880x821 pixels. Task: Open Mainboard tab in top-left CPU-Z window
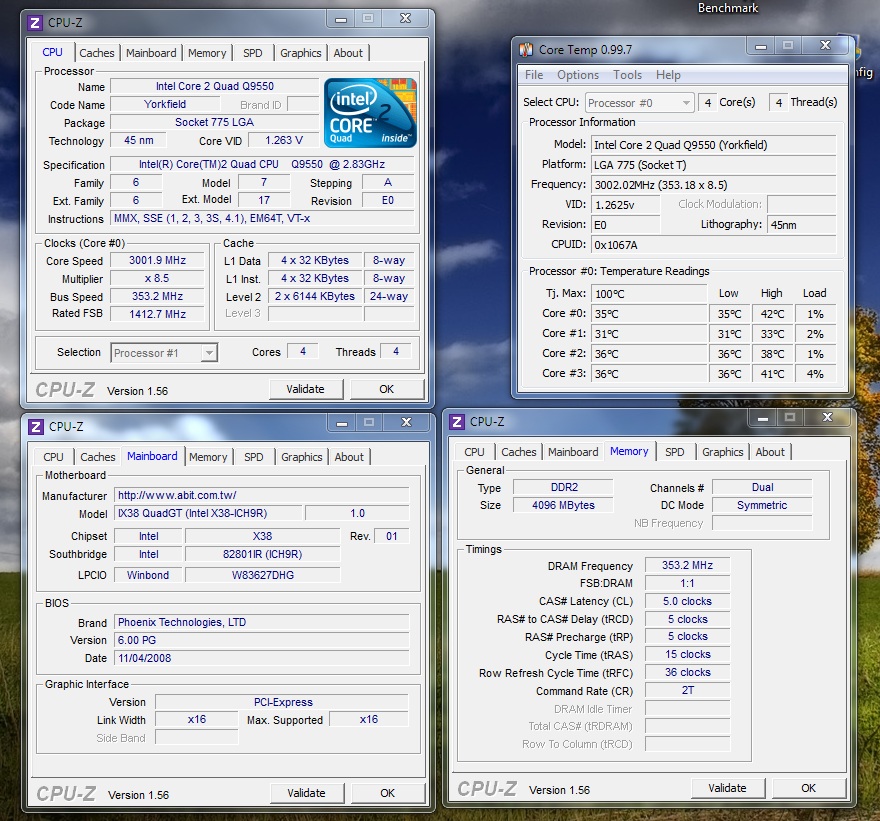click(151, 53)
